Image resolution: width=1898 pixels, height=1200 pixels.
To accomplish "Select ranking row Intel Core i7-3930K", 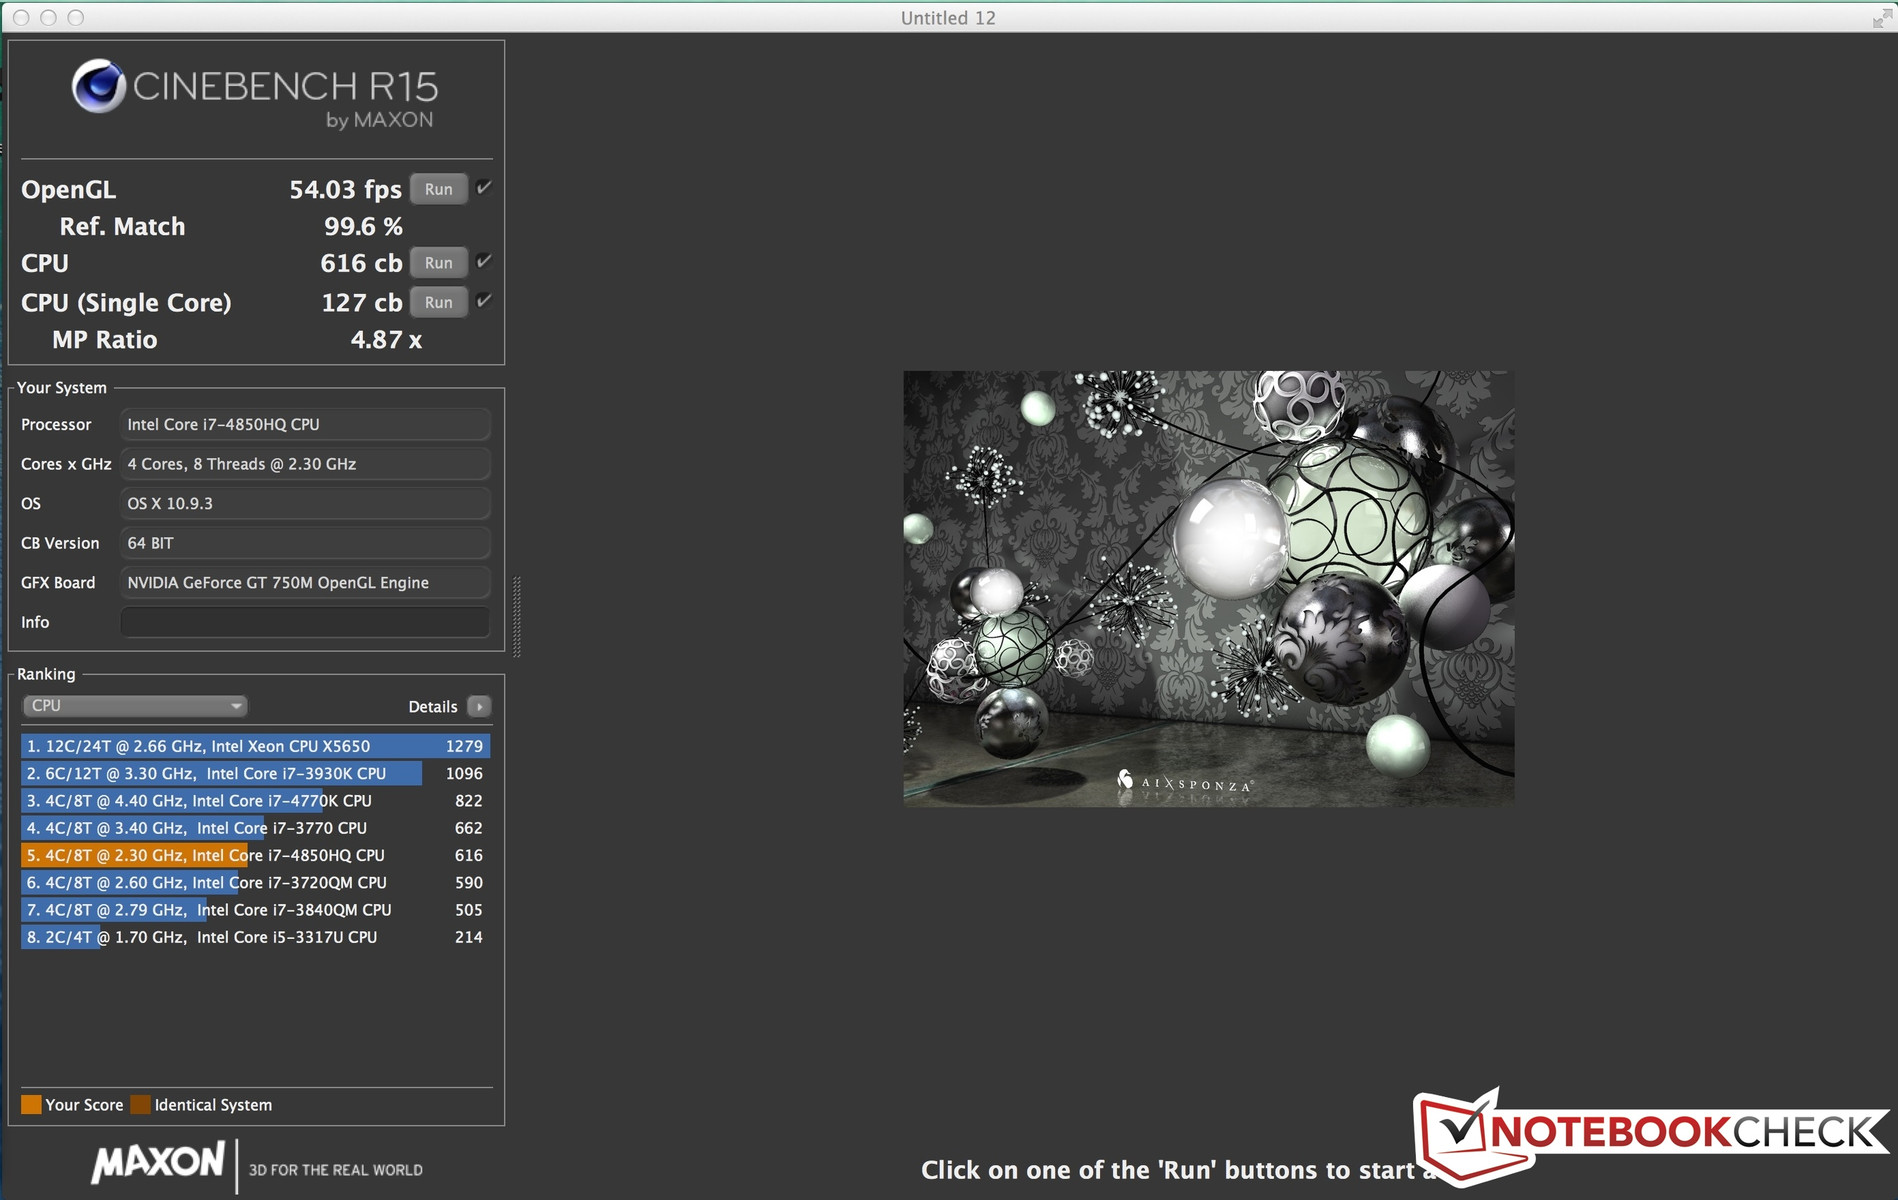I will (255, 774).
